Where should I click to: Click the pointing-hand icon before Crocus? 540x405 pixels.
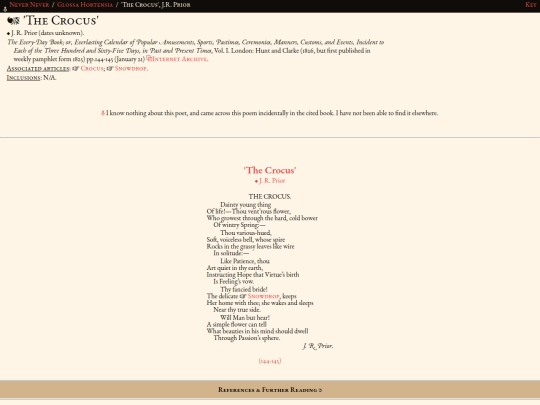pos(75,68)
